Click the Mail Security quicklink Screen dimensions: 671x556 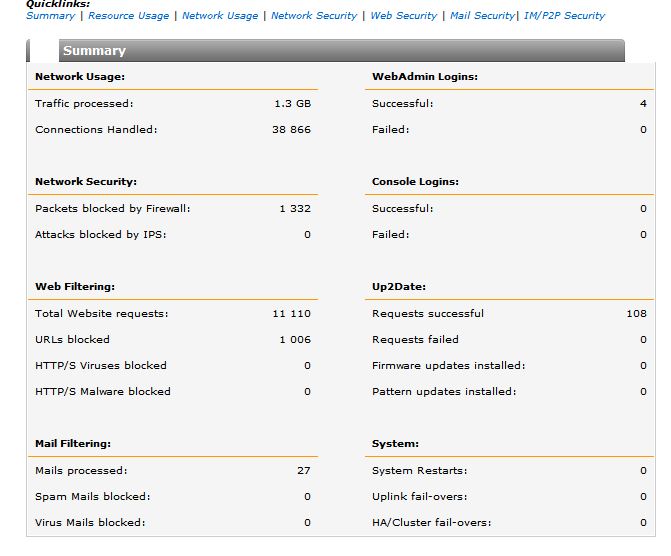[x=482, y=16]
